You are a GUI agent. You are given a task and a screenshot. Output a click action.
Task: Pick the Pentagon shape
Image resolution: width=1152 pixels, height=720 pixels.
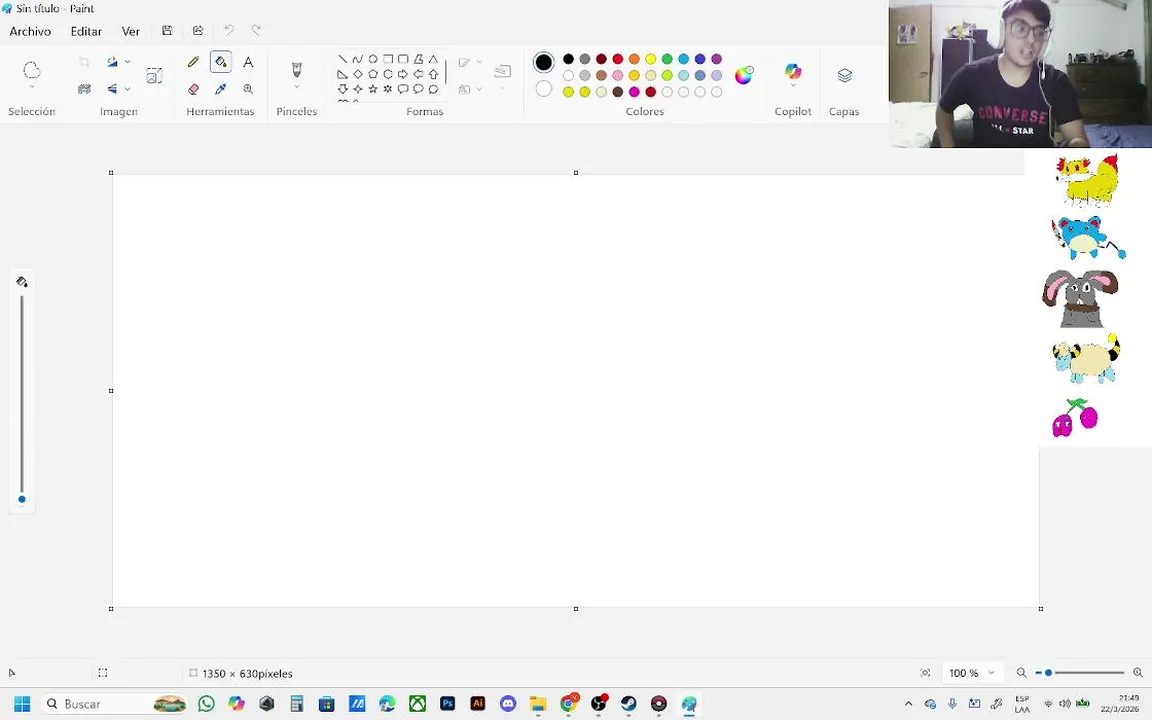tap(372, 74)
